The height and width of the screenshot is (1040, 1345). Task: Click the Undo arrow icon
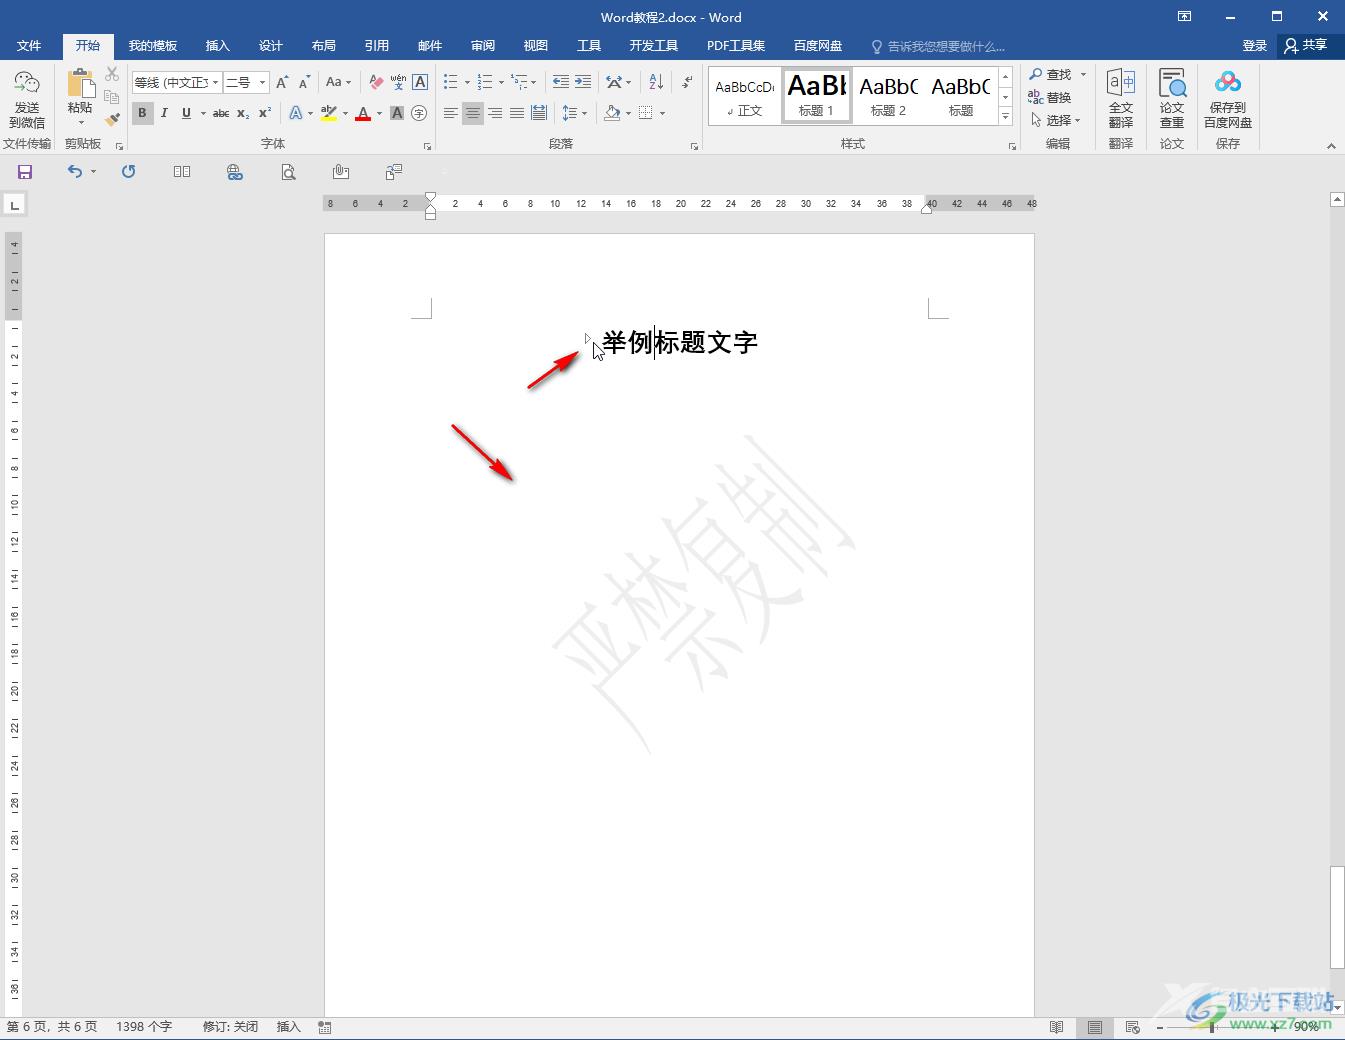[x=75, y=172]
